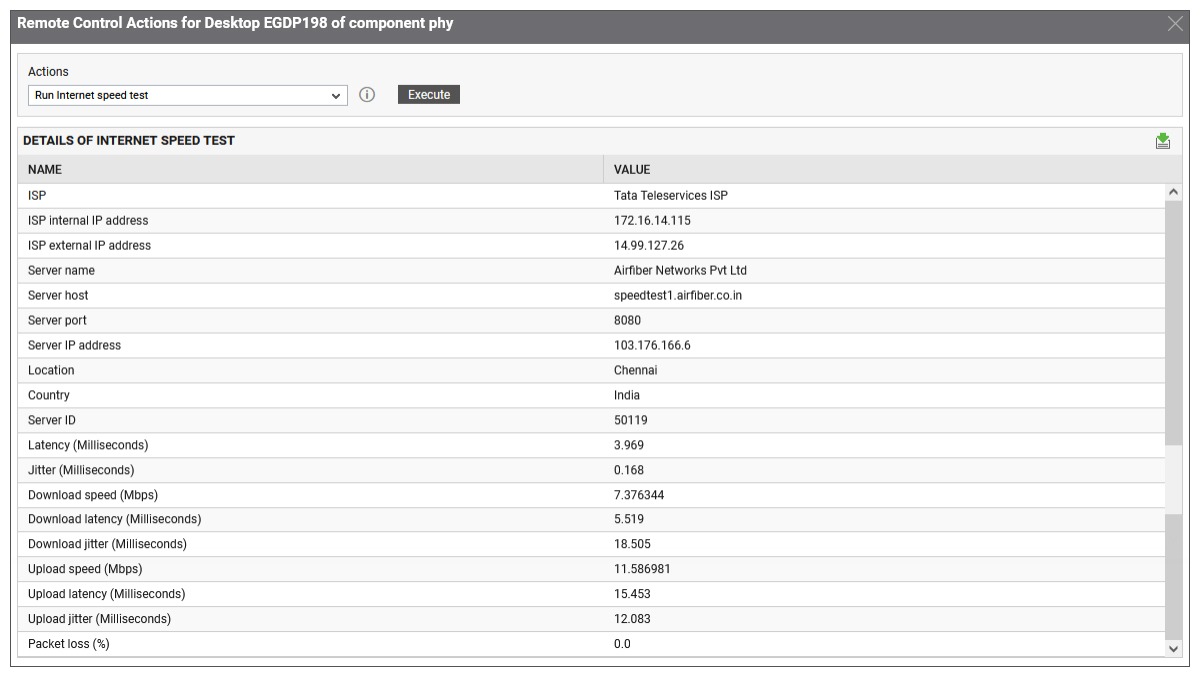Screen dimensions: 1200x677
Task: Click the info icon beside Actions dropdown
Action: 367,95
